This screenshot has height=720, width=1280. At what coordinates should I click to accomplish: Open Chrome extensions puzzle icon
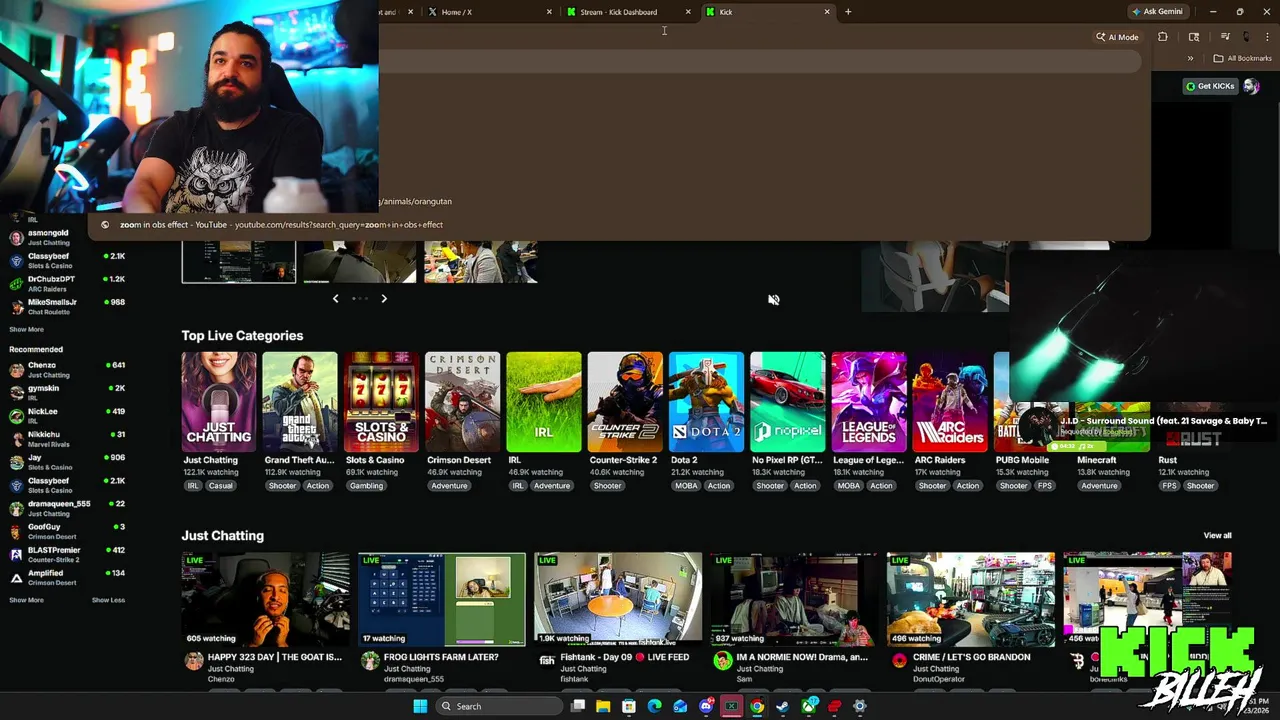(1162, 37)
